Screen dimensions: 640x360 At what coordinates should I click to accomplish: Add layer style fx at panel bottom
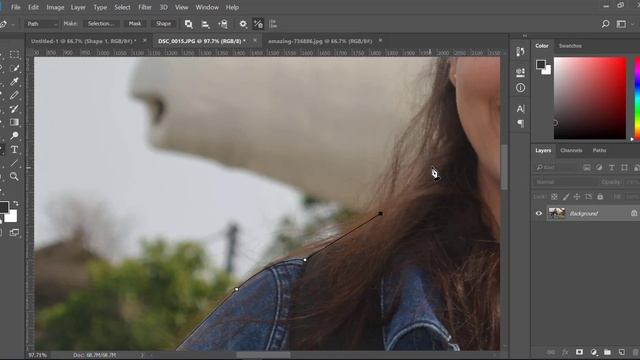tap(565, 352)
